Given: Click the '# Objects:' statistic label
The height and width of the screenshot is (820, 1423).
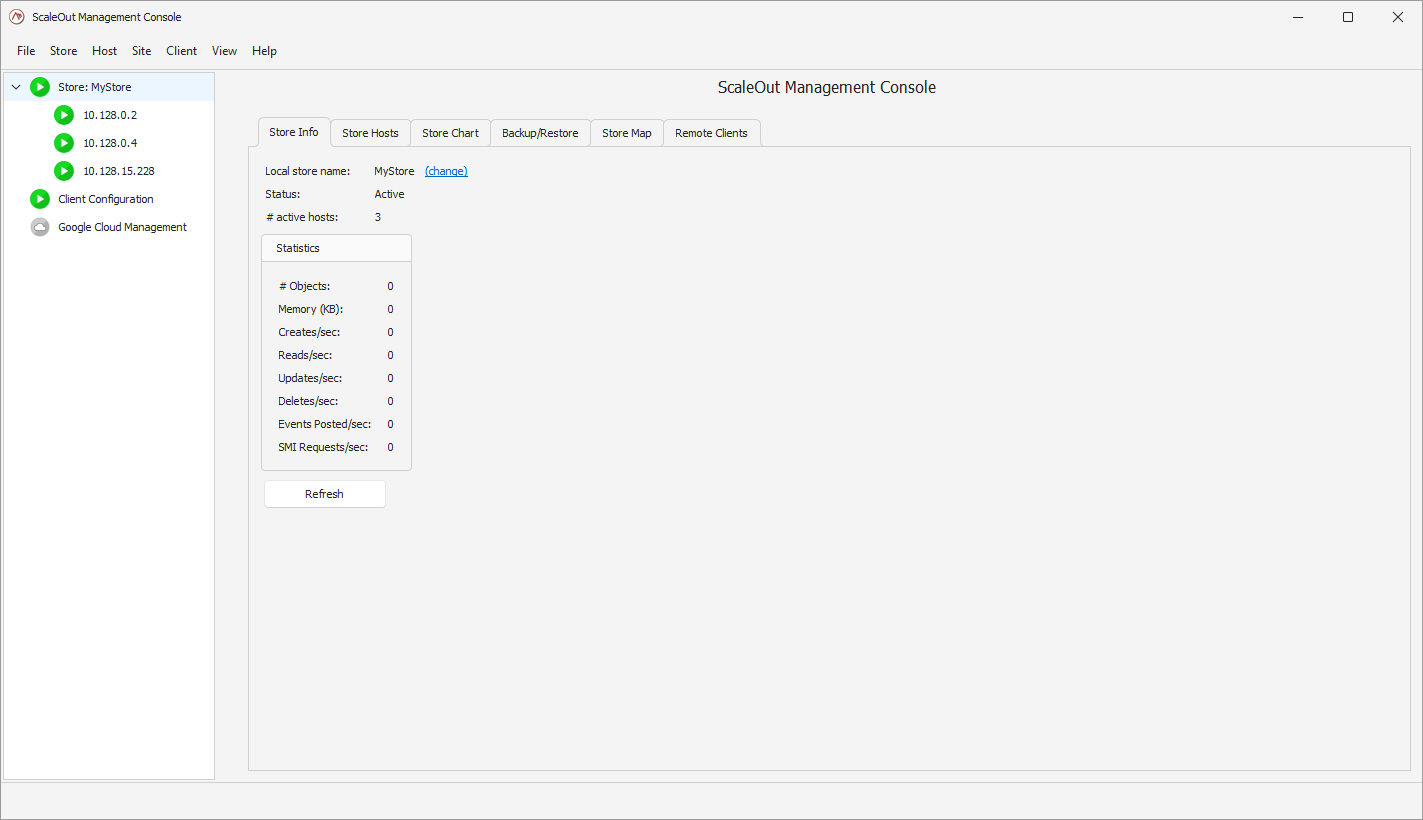Looking at the screenshot, I should (304, 286).
